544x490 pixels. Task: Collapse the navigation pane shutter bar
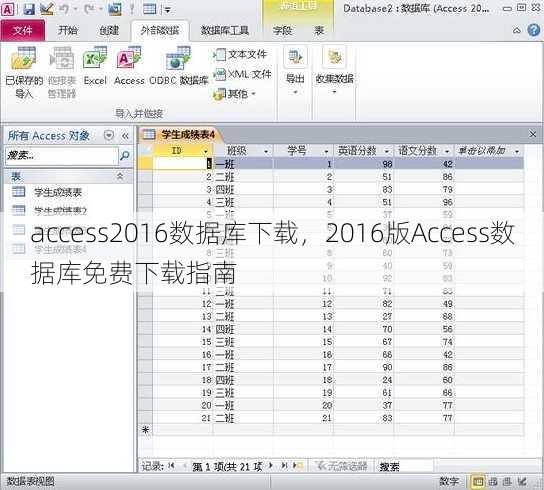(125, 136)
